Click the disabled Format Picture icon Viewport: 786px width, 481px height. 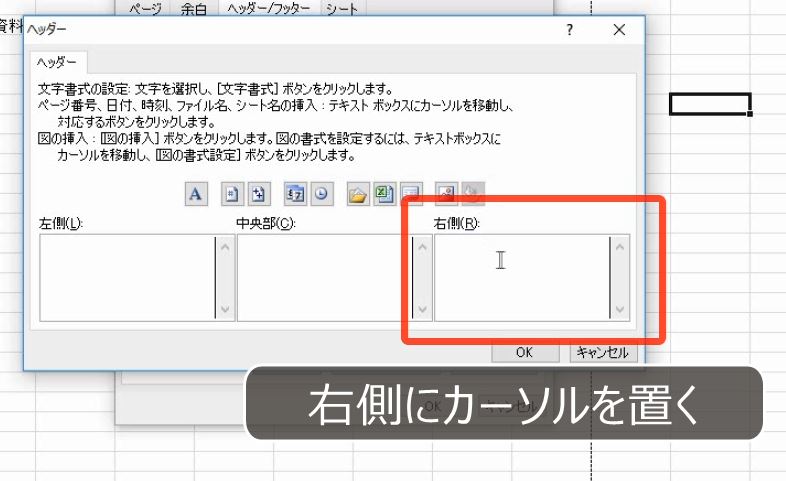(x=473, y=194)
